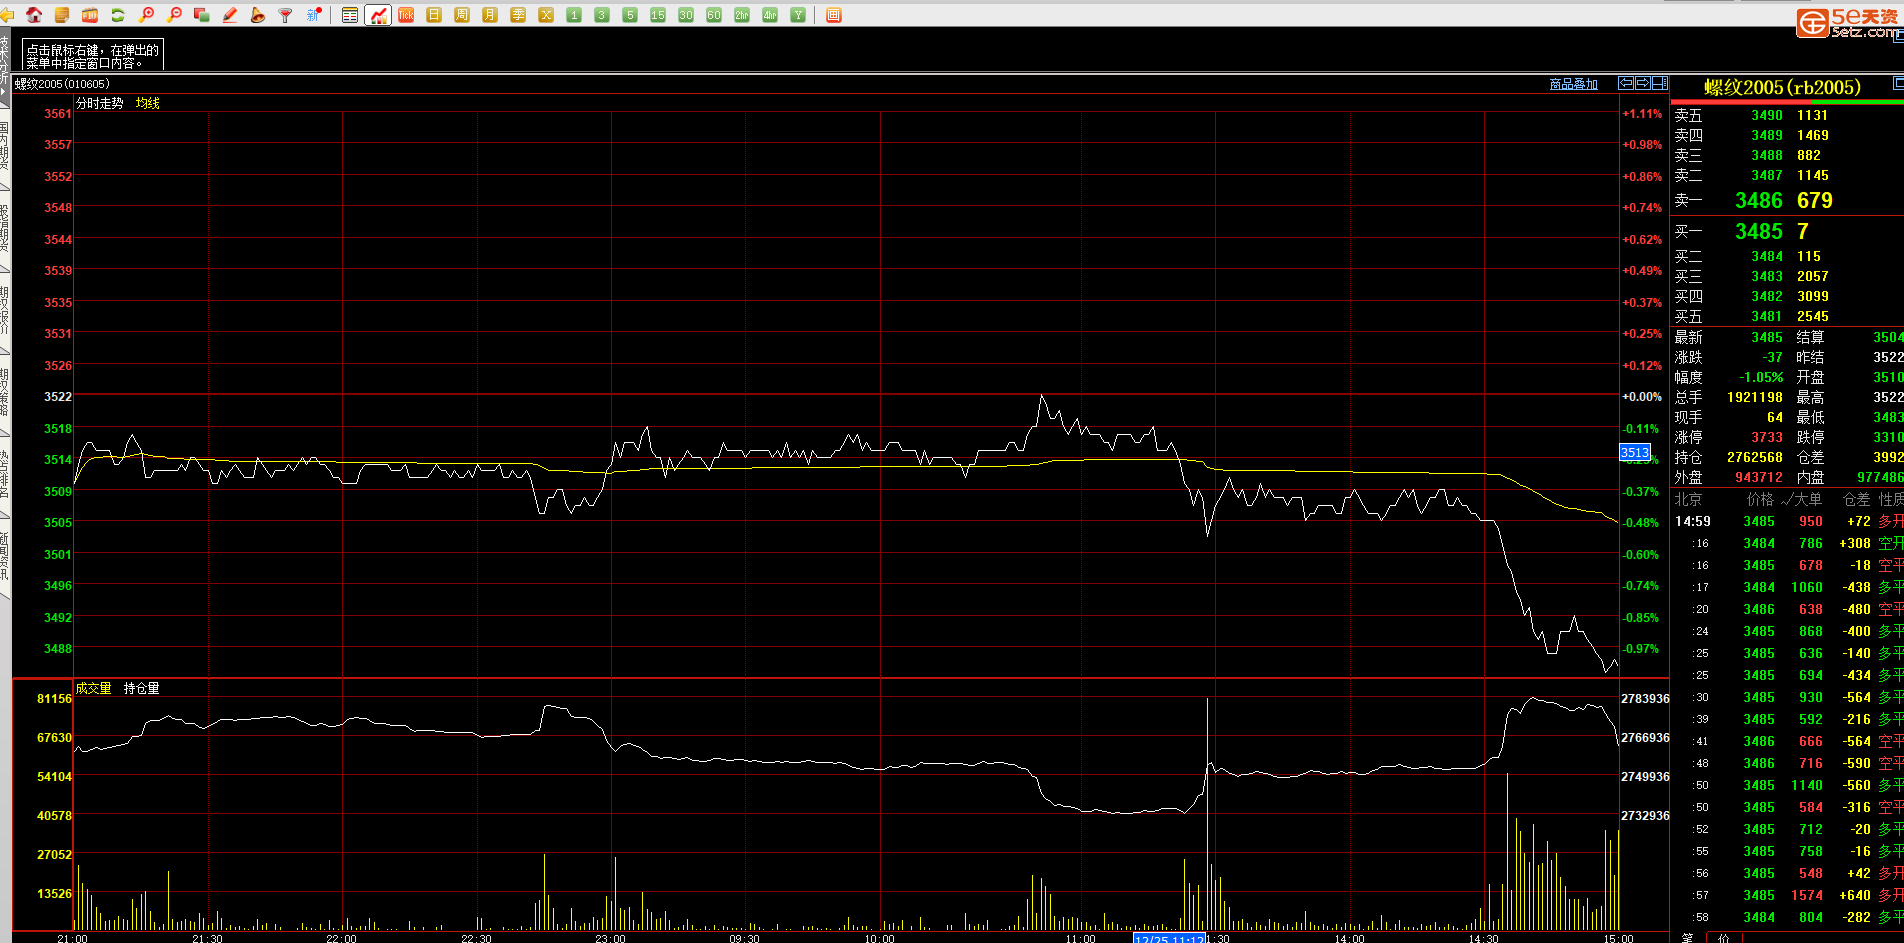Screen dimensions: 1904x943
Task: Zoom out with the minus magnifier icon
Action: (x=174, y=15)
